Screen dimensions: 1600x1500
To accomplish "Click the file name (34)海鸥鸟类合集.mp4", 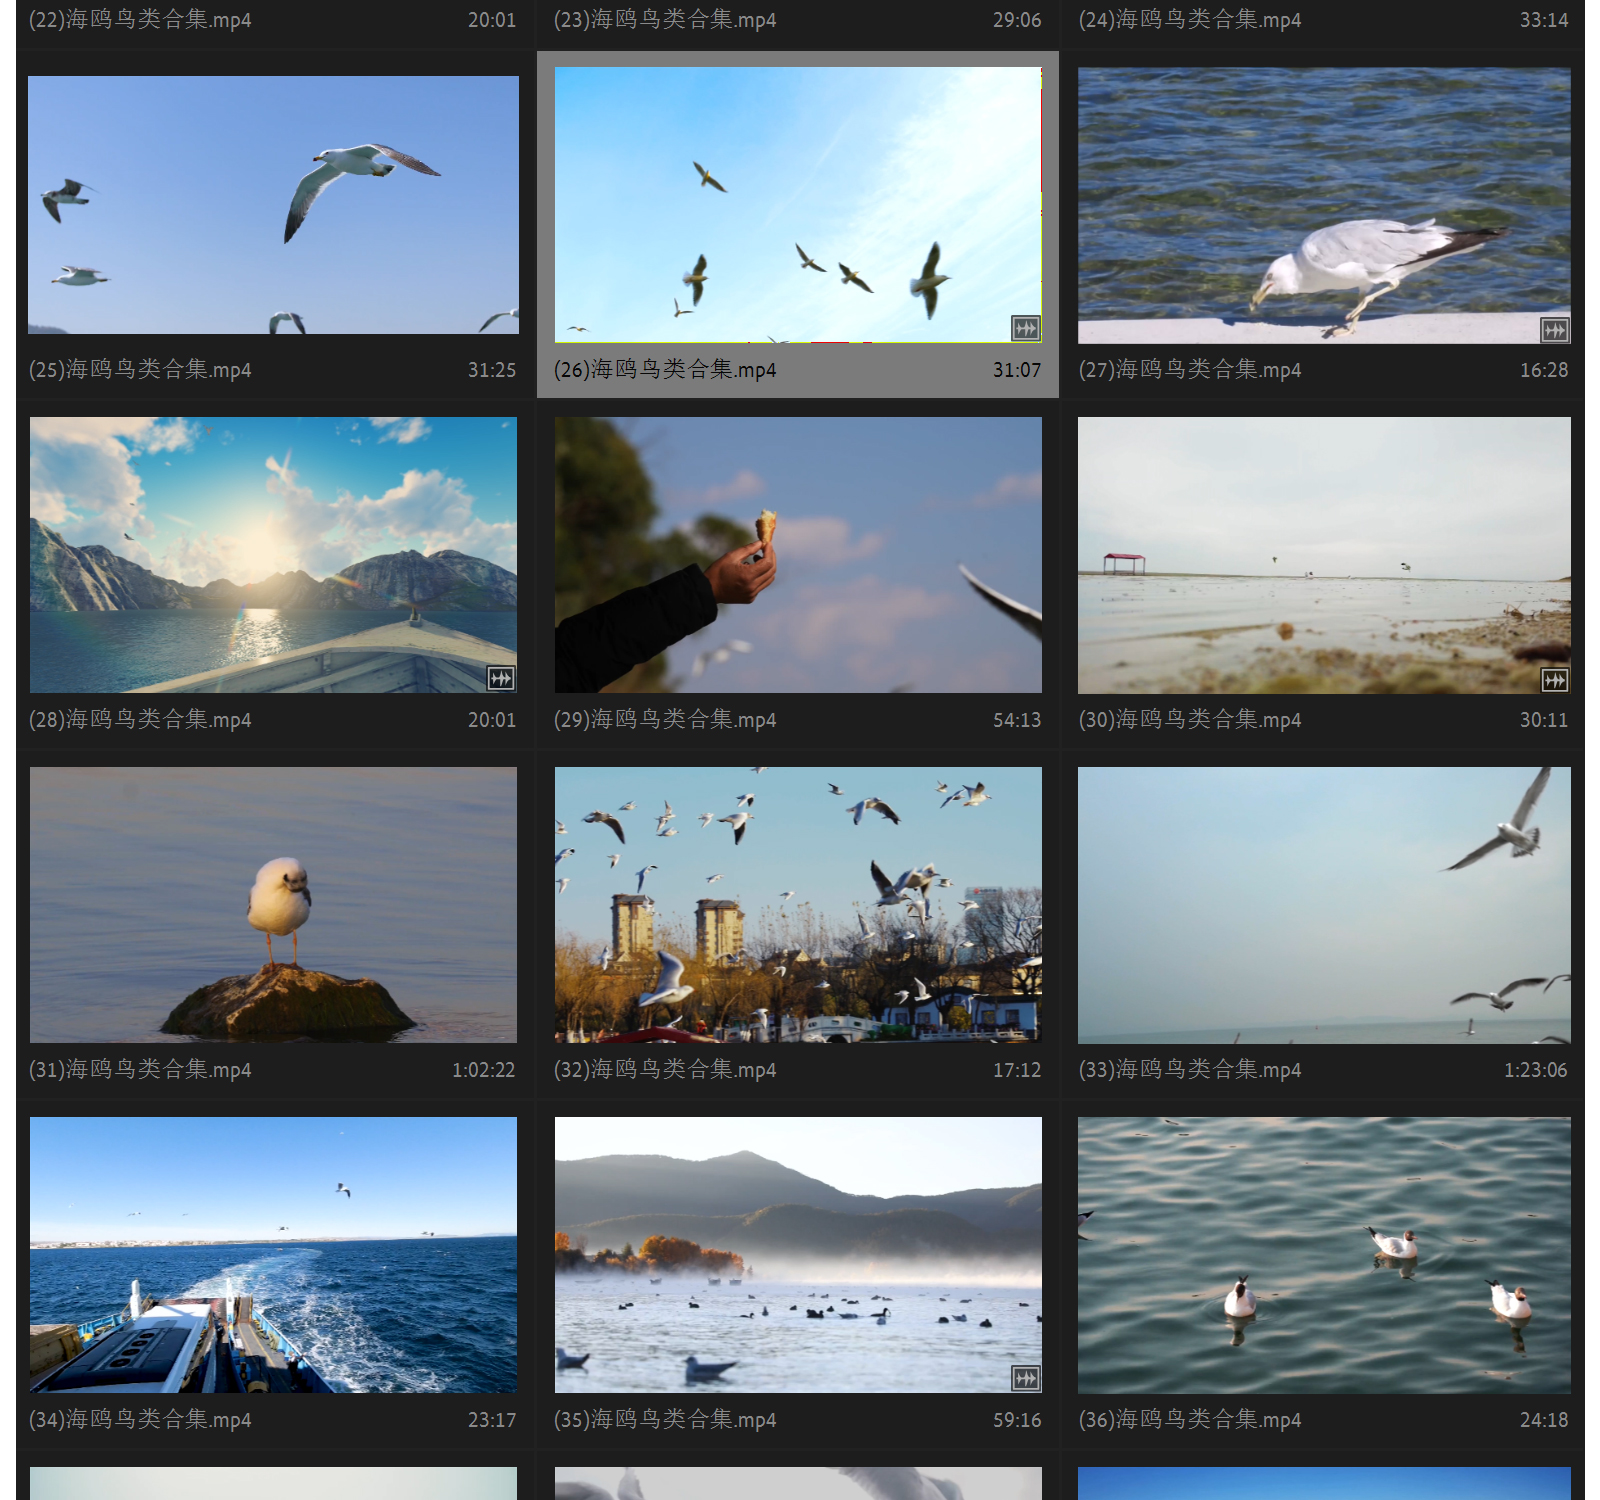I will [140, 1420].
